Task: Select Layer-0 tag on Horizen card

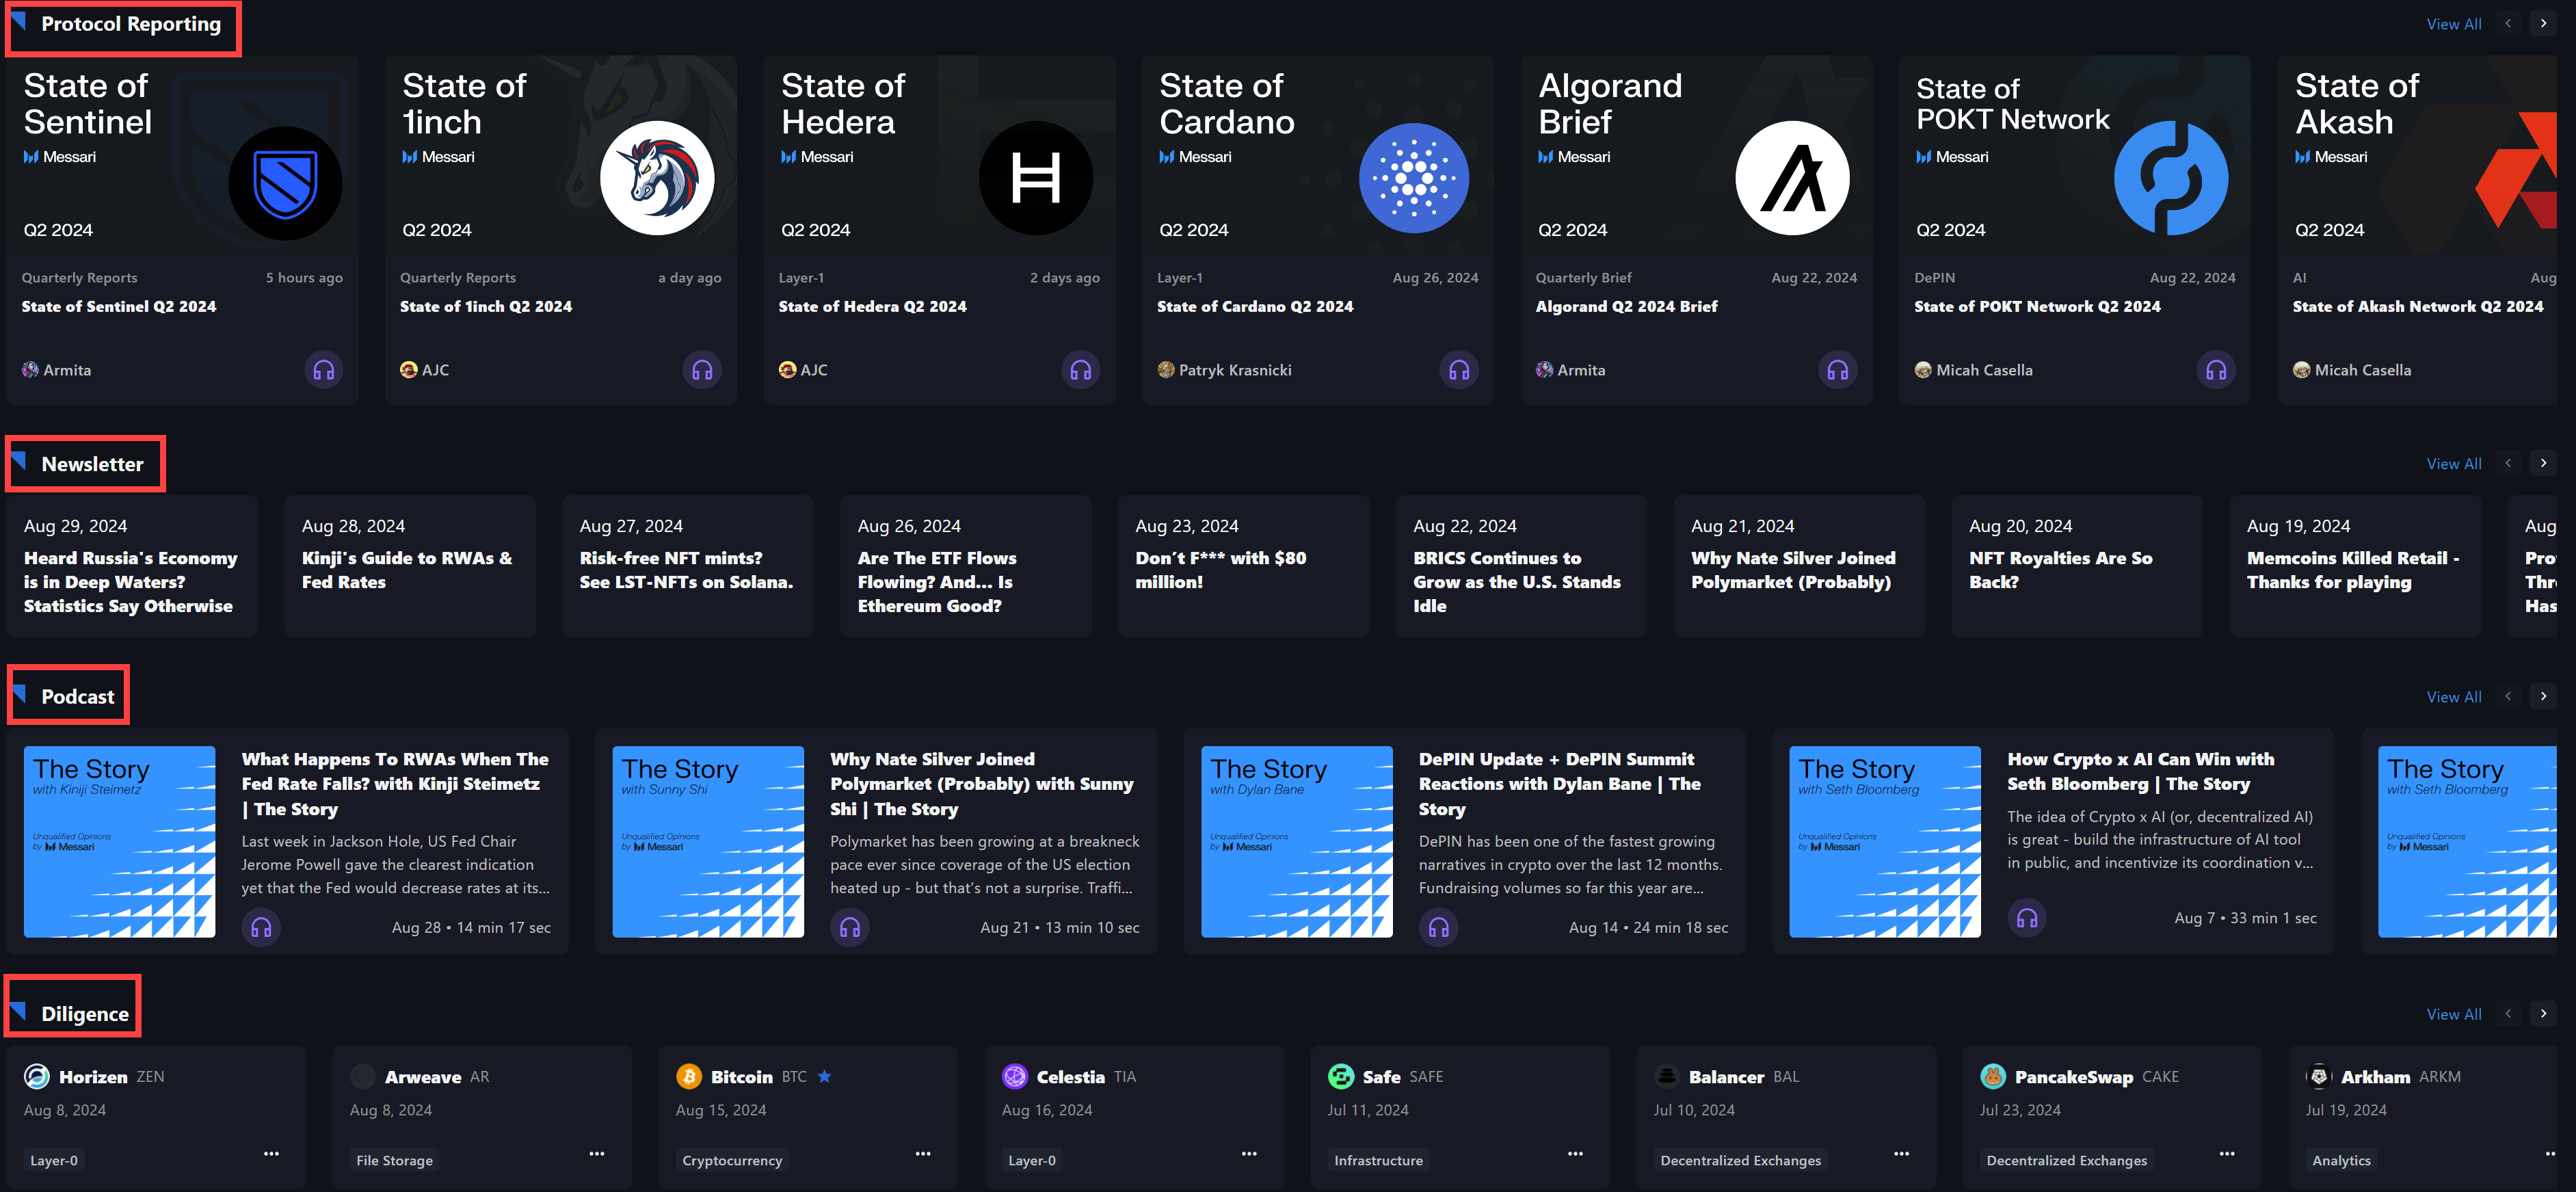Action: 54,1160
